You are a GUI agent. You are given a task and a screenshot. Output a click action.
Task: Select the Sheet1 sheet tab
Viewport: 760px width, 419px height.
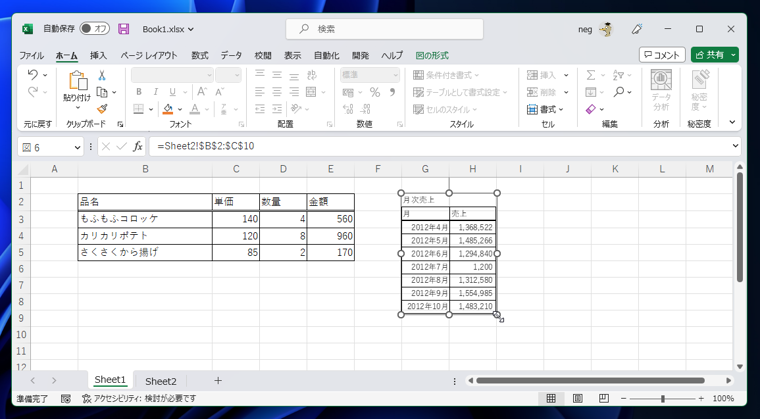[x=110, y=380]
